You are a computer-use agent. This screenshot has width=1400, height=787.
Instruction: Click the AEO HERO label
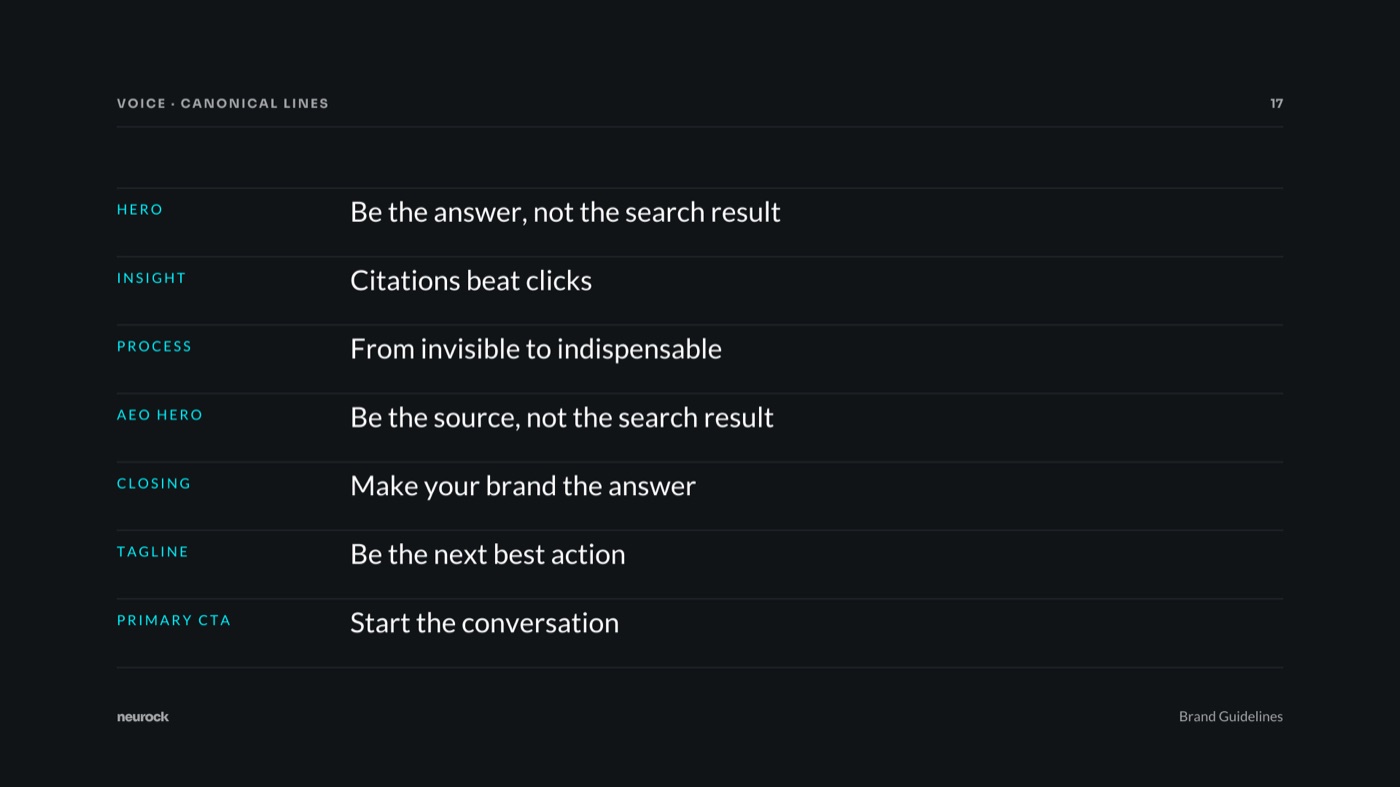160,415
